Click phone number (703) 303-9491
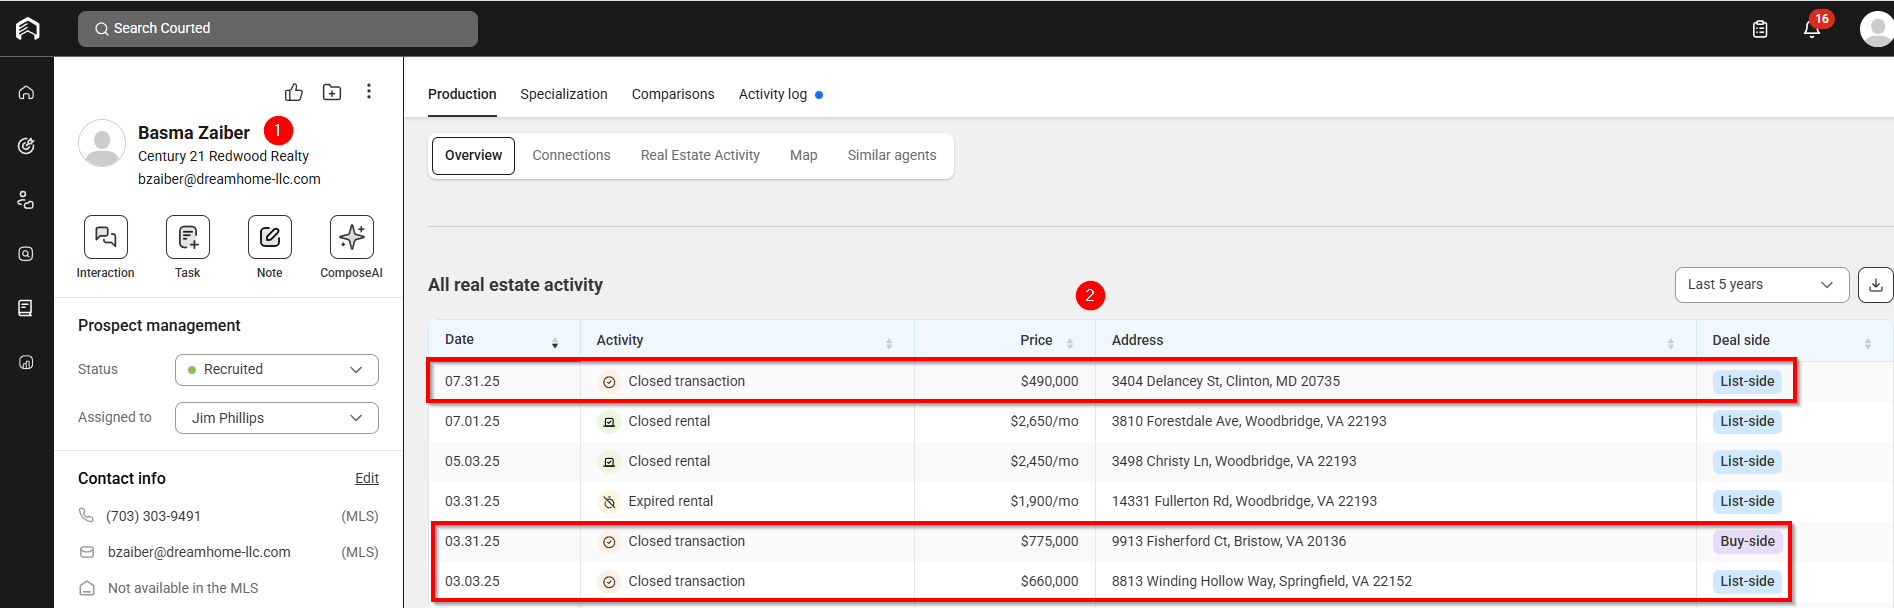 point(153,516)
